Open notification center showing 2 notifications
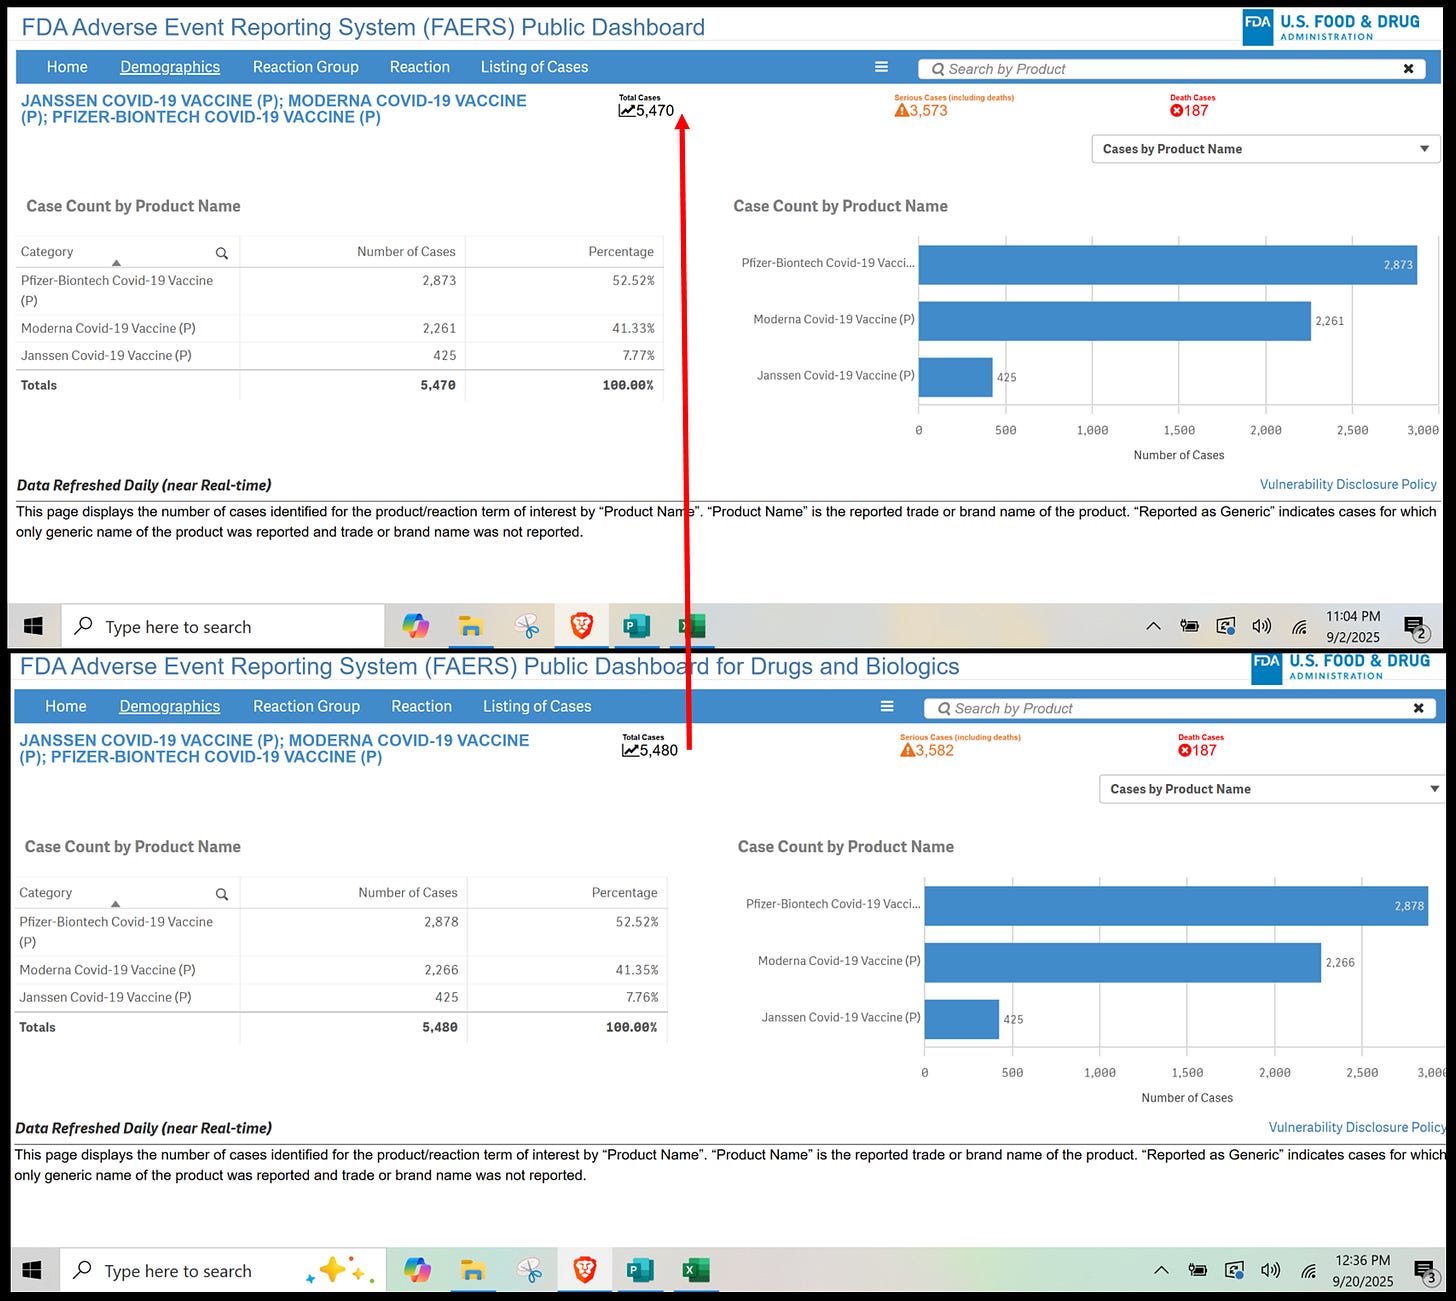 pyautogui.click(x=1417, y=628)
